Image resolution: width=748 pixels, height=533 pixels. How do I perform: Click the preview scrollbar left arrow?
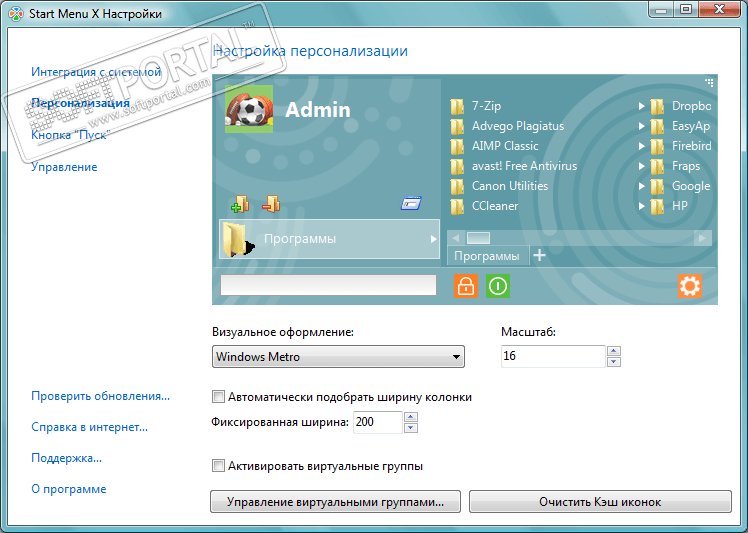[x=456, y=238]
